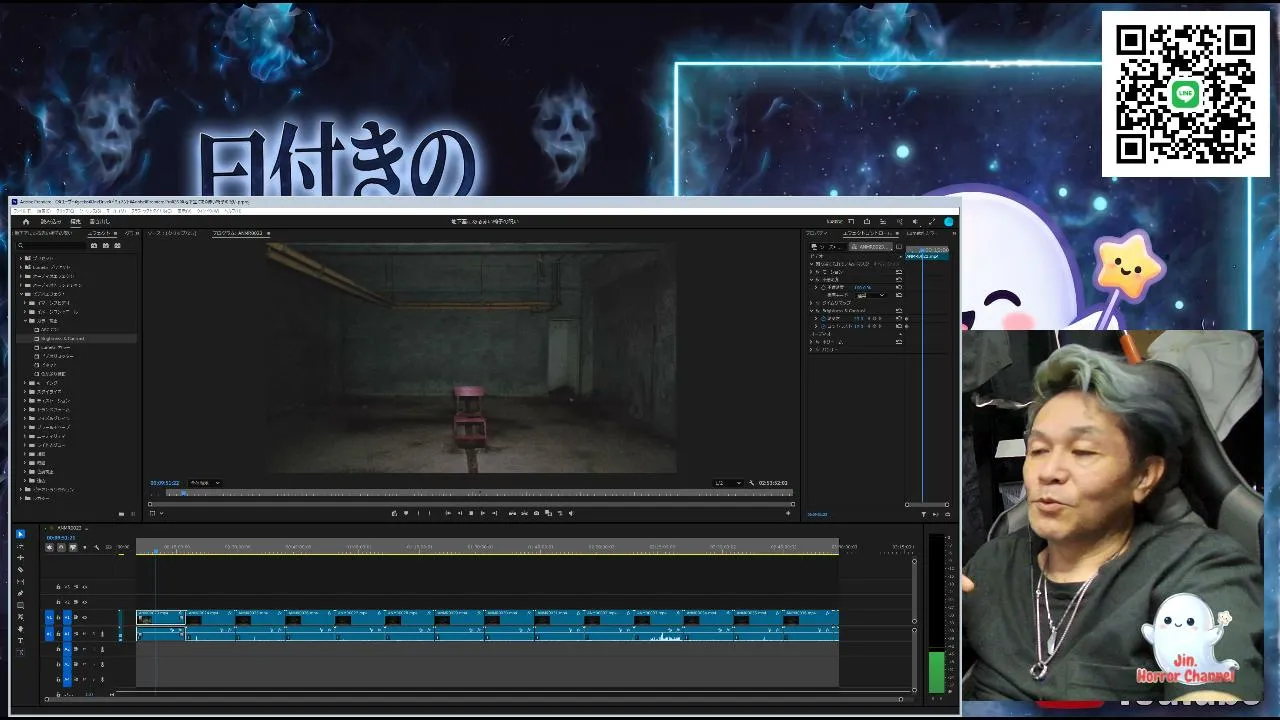The image size is (1280, 720).
Task: Toggle V1 track output eye
Action: [85, 617]
